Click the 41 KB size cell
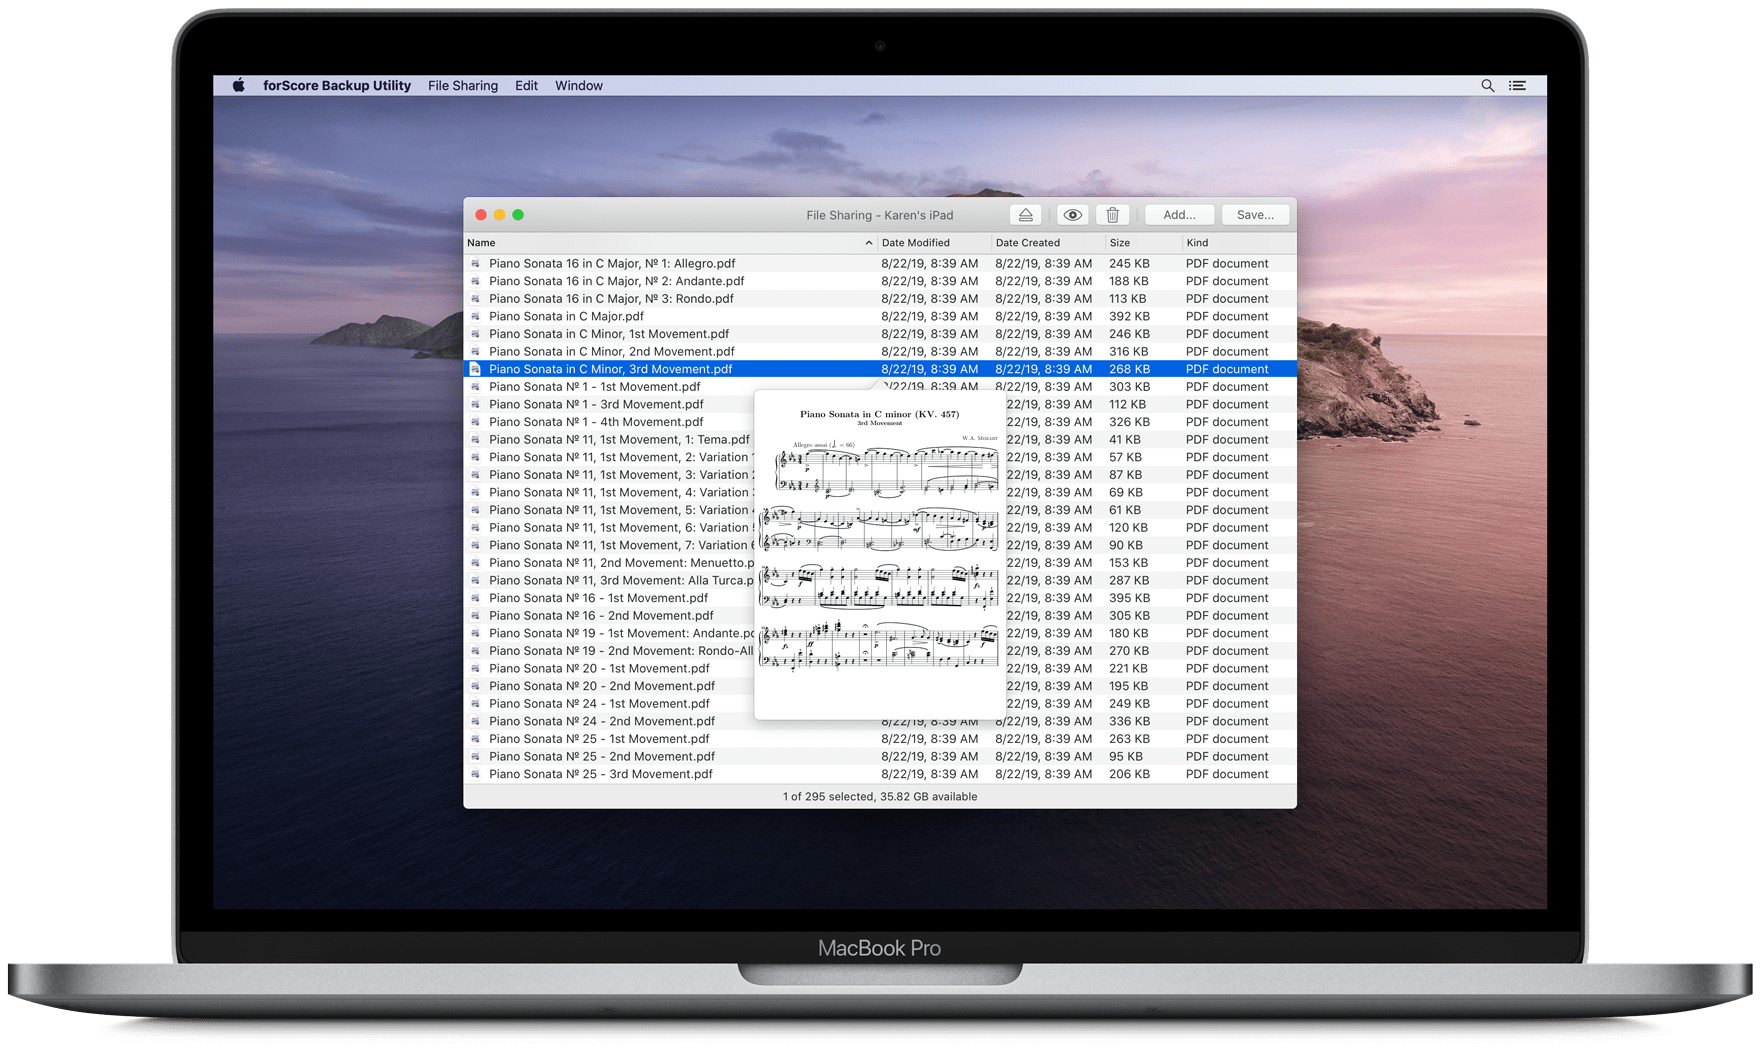The width and height of the screenshot is (1760, 1048). pyautogui.click(x=1125, y=440)
